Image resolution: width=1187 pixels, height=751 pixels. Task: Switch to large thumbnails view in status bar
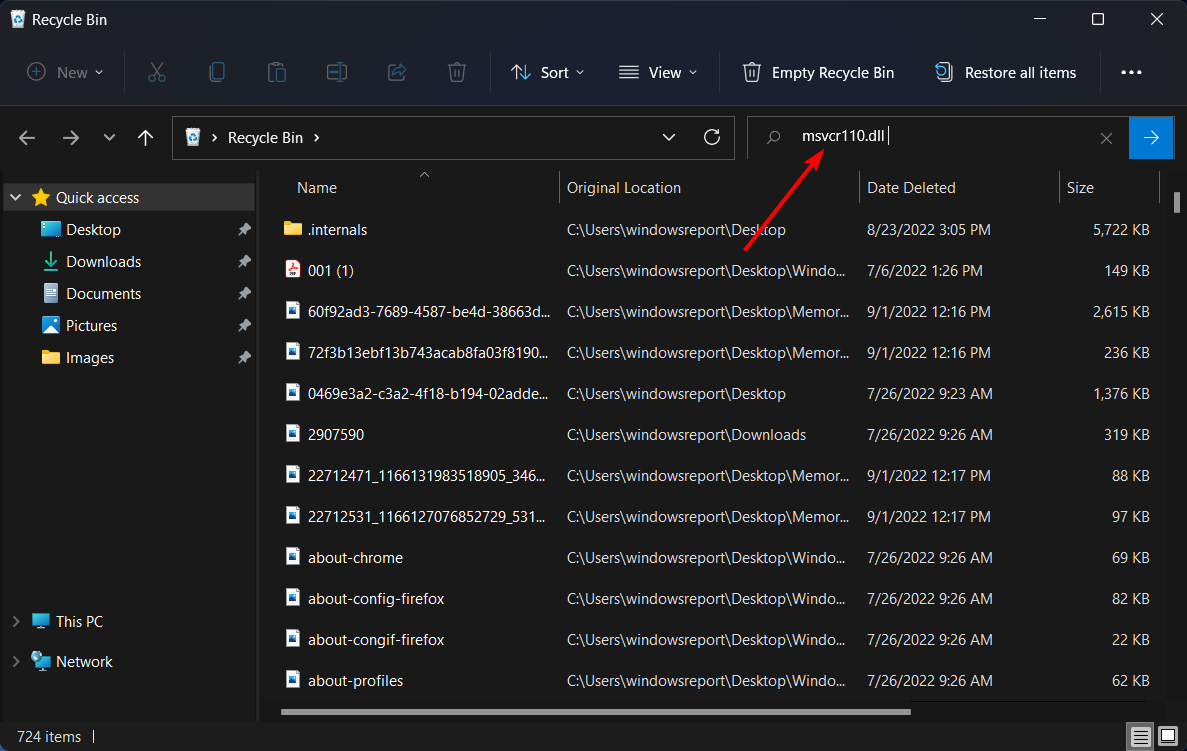click(x=1166, y=737)
